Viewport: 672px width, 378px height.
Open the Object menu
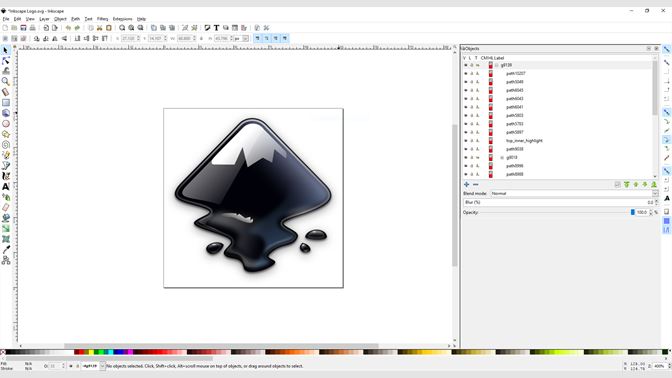coord(60,19)
